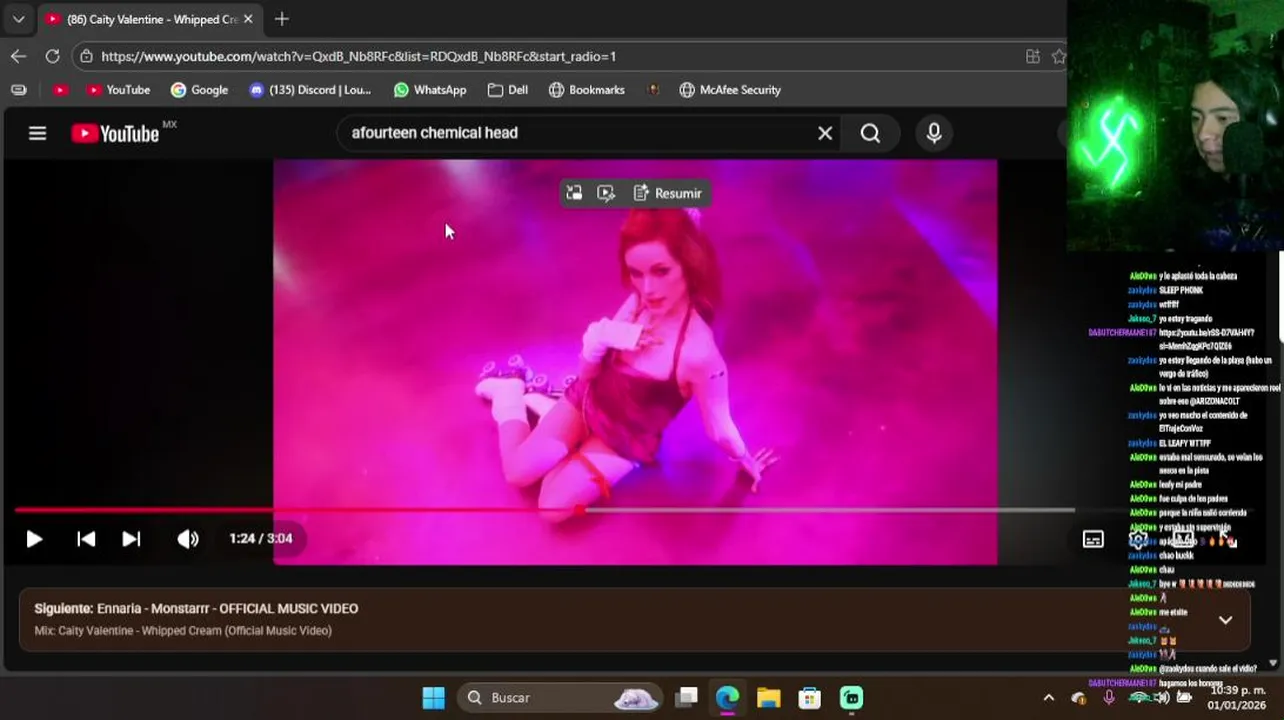Mute the video volume
Viewport: 1284px width, 720px height.
click(x=188, y=539)
